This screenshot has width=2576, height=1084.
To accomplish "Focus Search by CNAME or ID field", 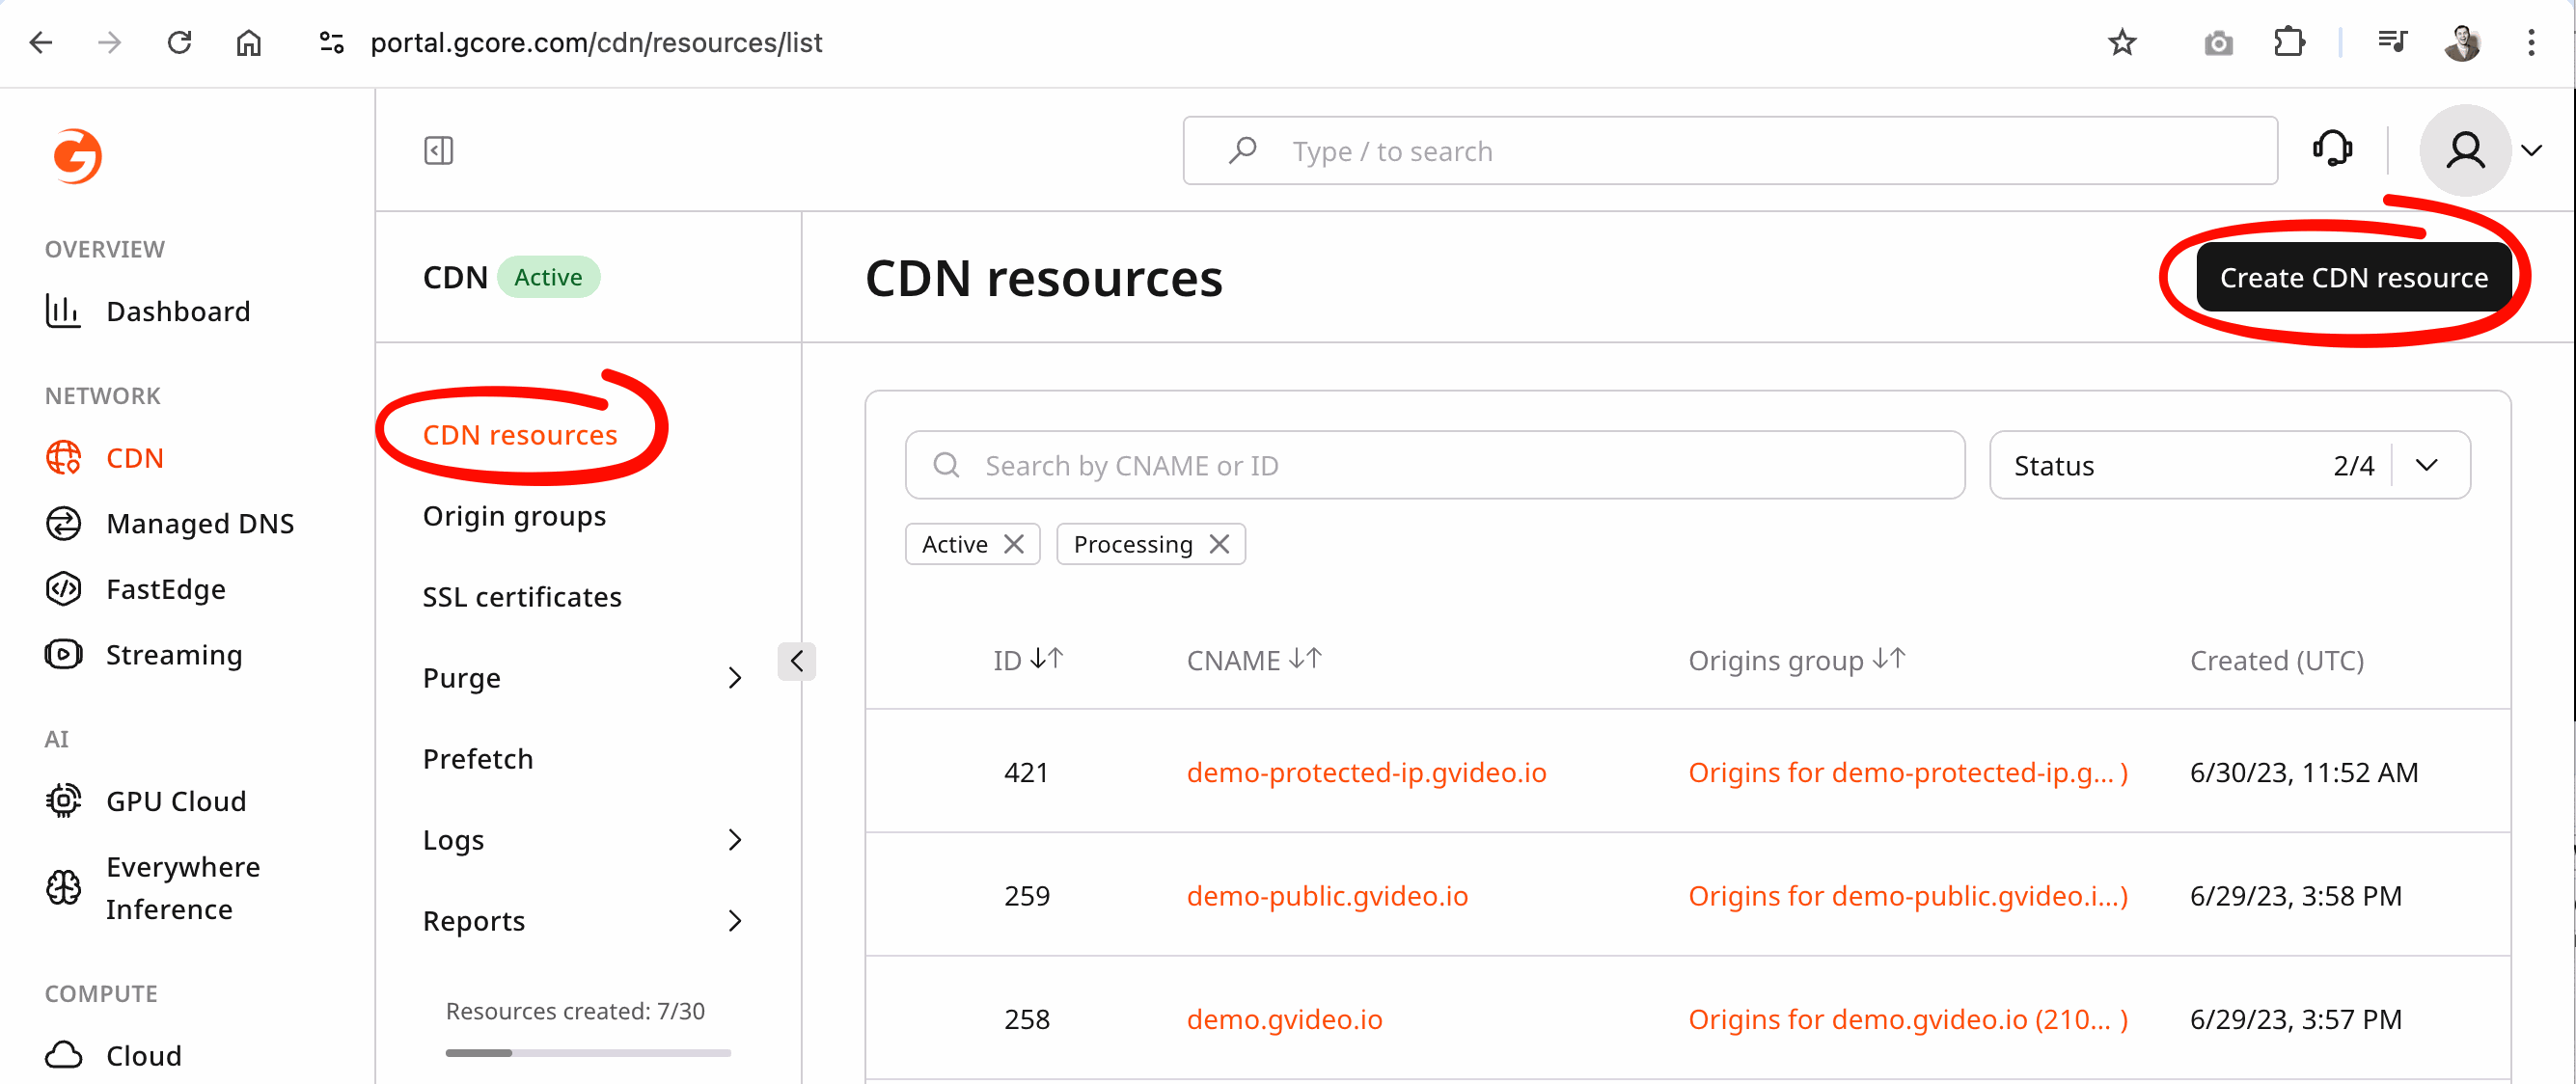I will click(1434, 465).
